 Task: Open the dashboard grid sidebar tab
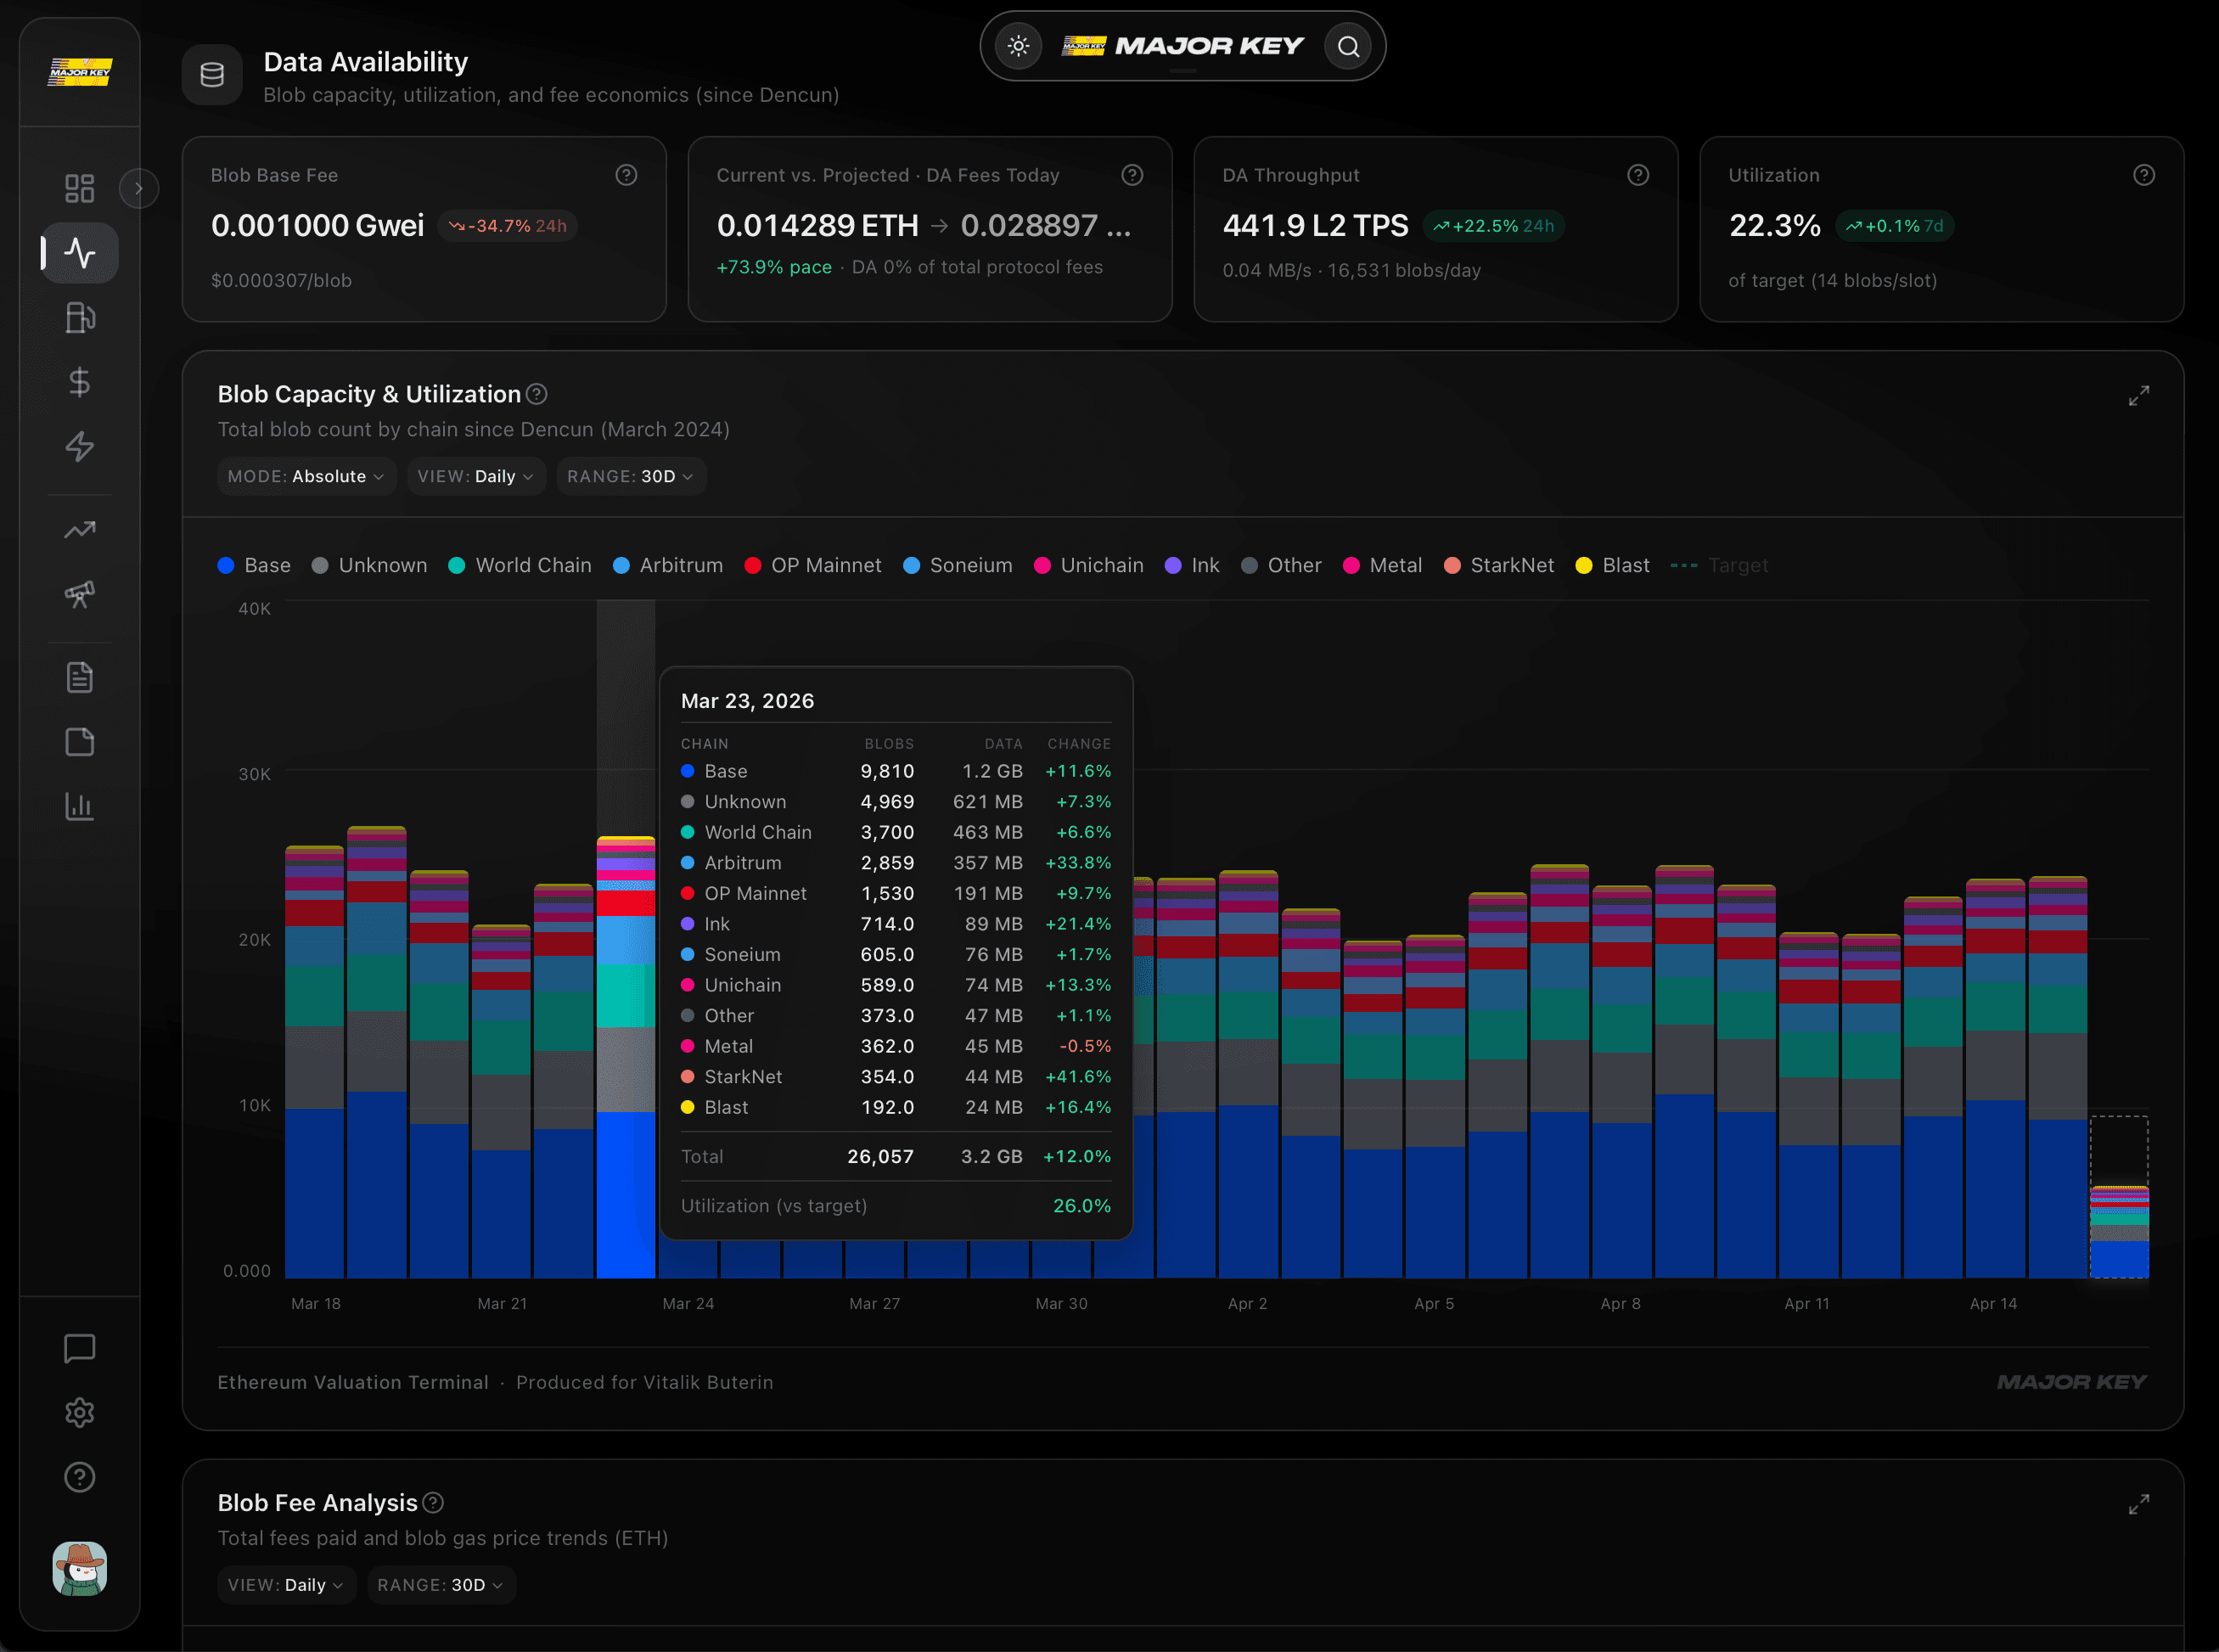(x=80, y=188)
